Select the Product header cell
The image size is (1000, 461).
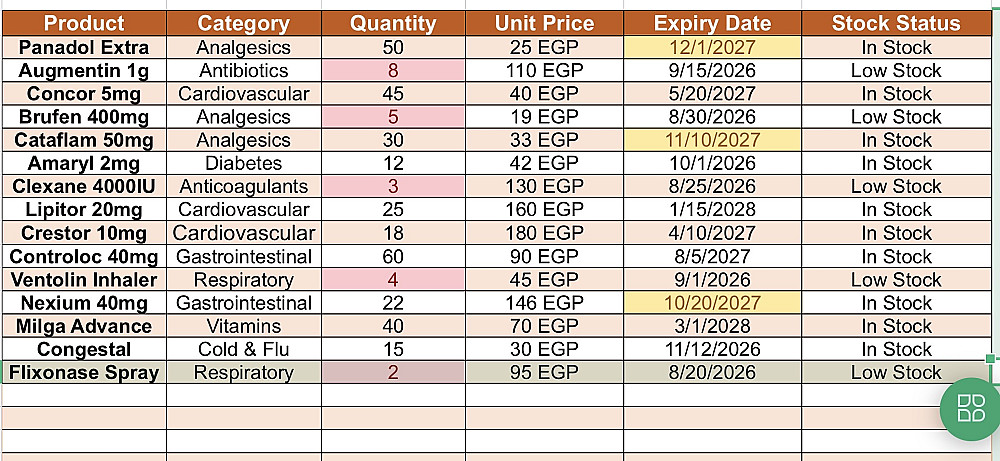[84, 24]
